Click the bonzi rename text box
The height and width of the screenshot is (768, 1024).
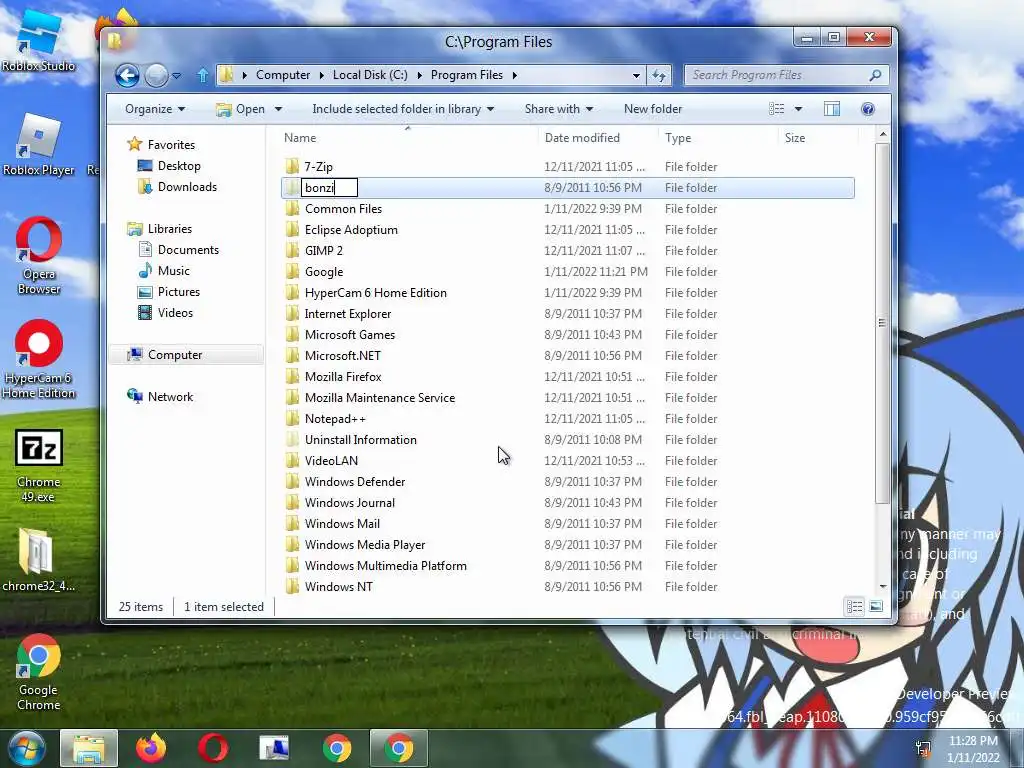[x=329, y=188]
